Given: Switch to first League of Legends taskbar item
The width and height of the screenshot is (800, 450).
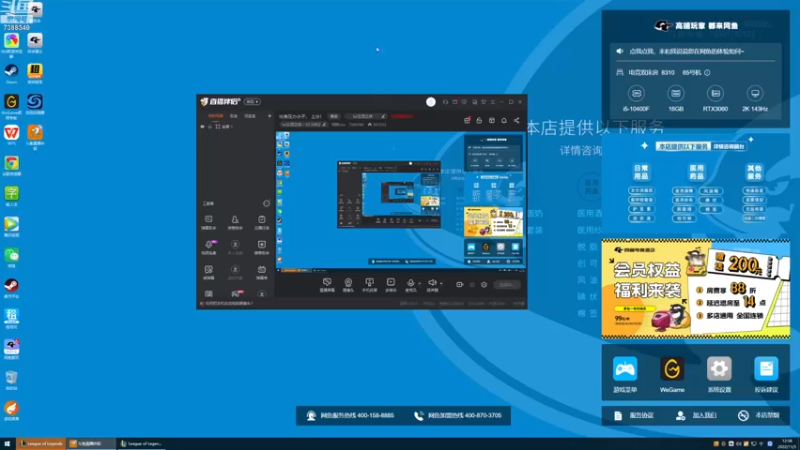Looking at the screenshot, I should coord(41,443).
